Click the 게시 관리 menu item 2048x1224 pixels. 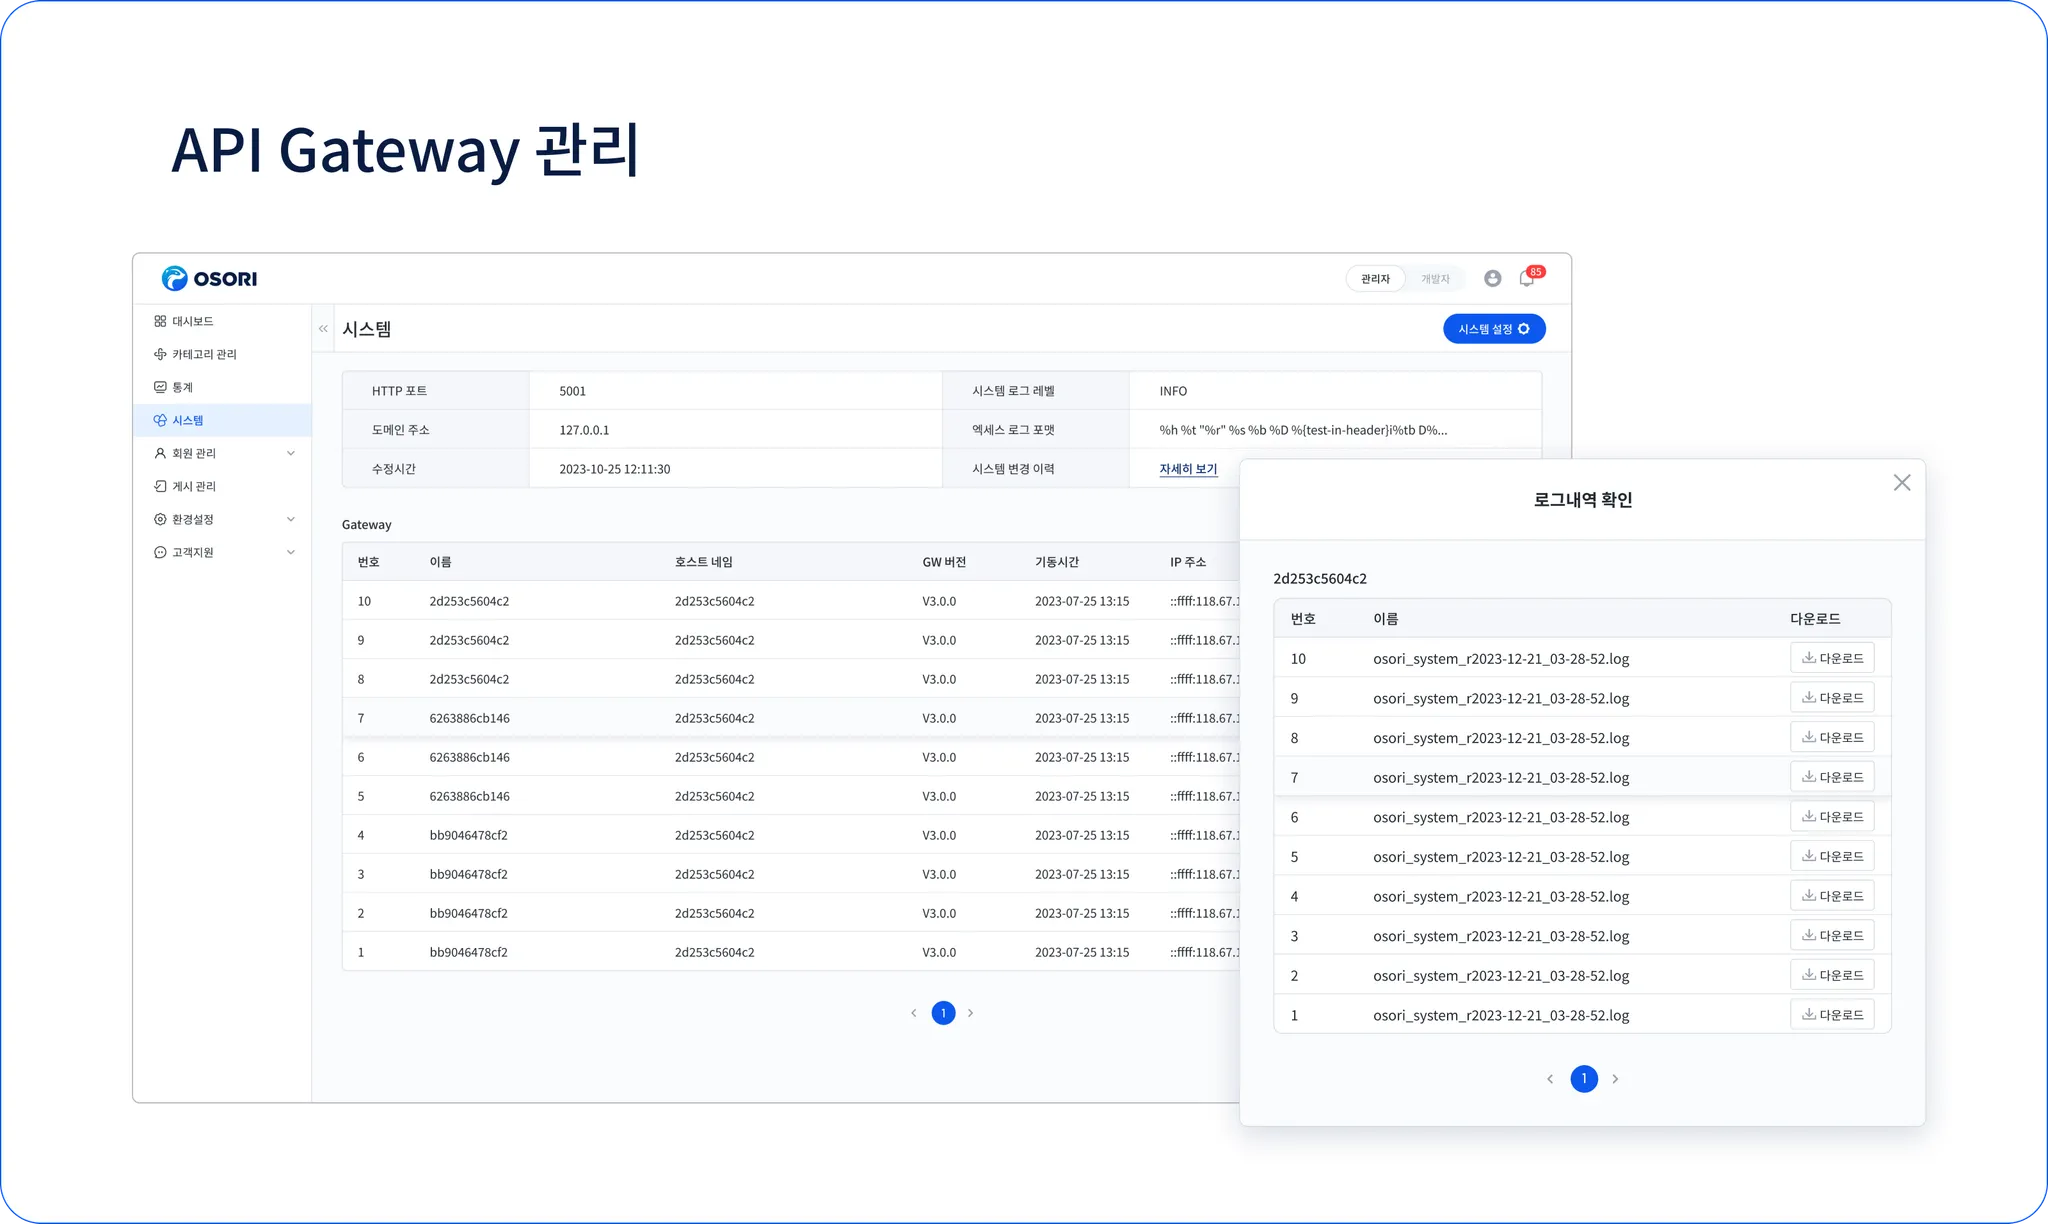pyautogui.click(x=193, y=486)
